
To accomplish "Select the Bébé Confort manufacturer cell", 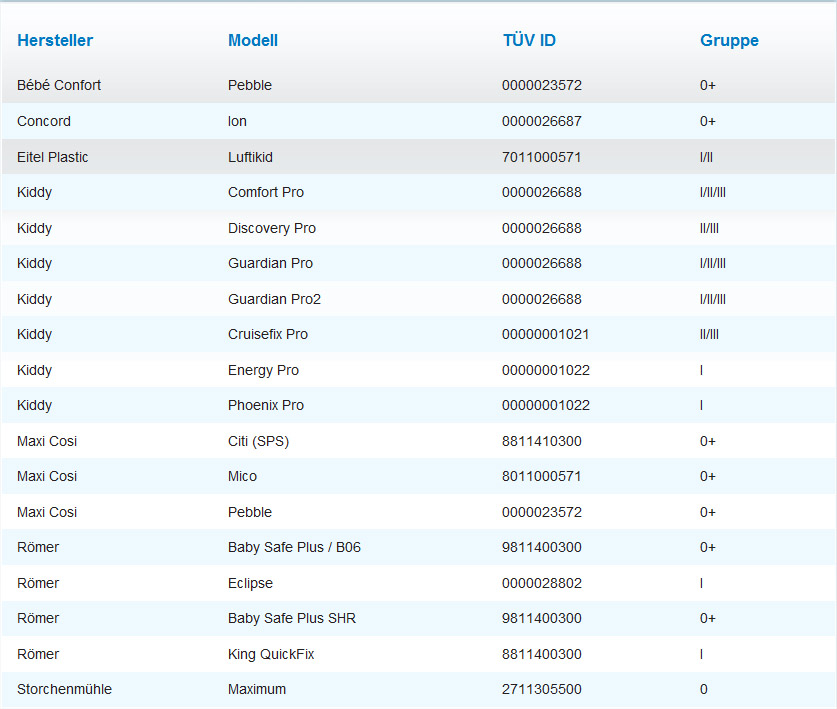I will click(59, 85).
